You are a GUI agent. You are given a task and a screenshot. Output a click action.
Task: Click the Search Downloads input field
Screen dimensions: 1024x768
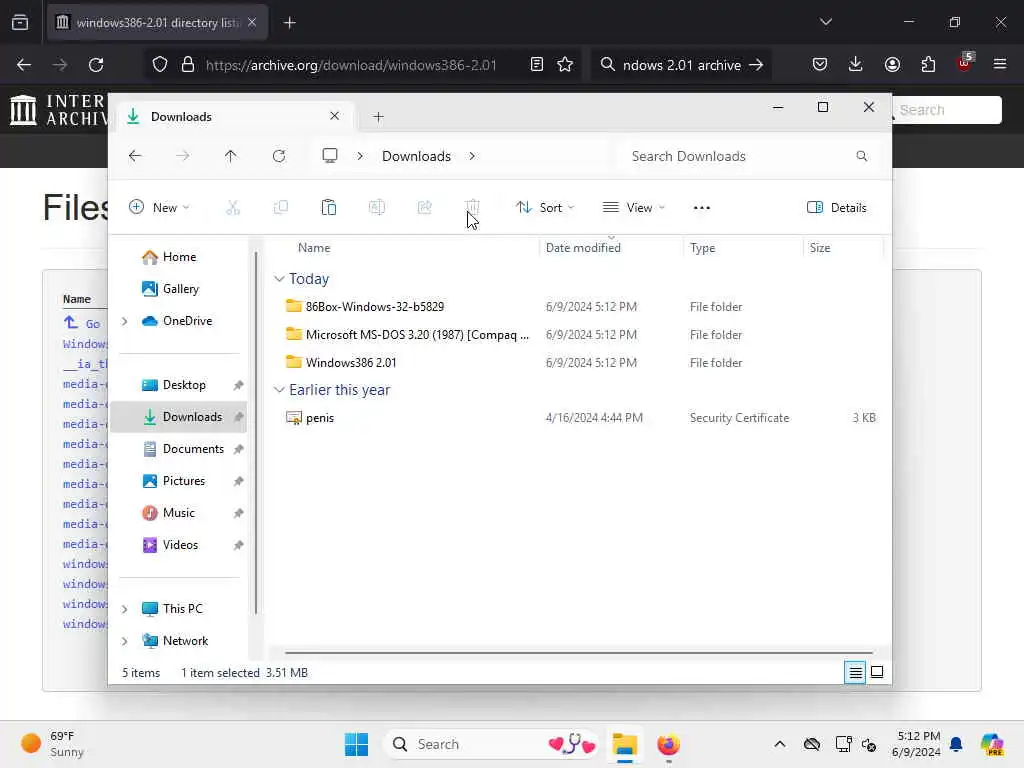pyautogui.click(x=750, y=156)
